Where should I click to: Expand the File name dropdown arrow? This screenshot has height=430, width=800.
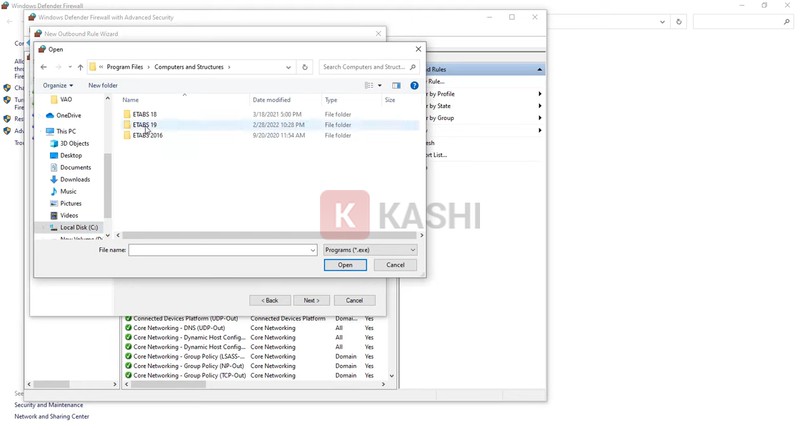point(313,250)
